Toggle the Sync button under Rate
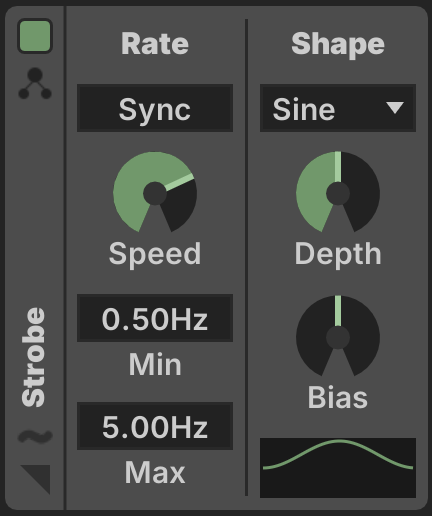 point(155,108)
